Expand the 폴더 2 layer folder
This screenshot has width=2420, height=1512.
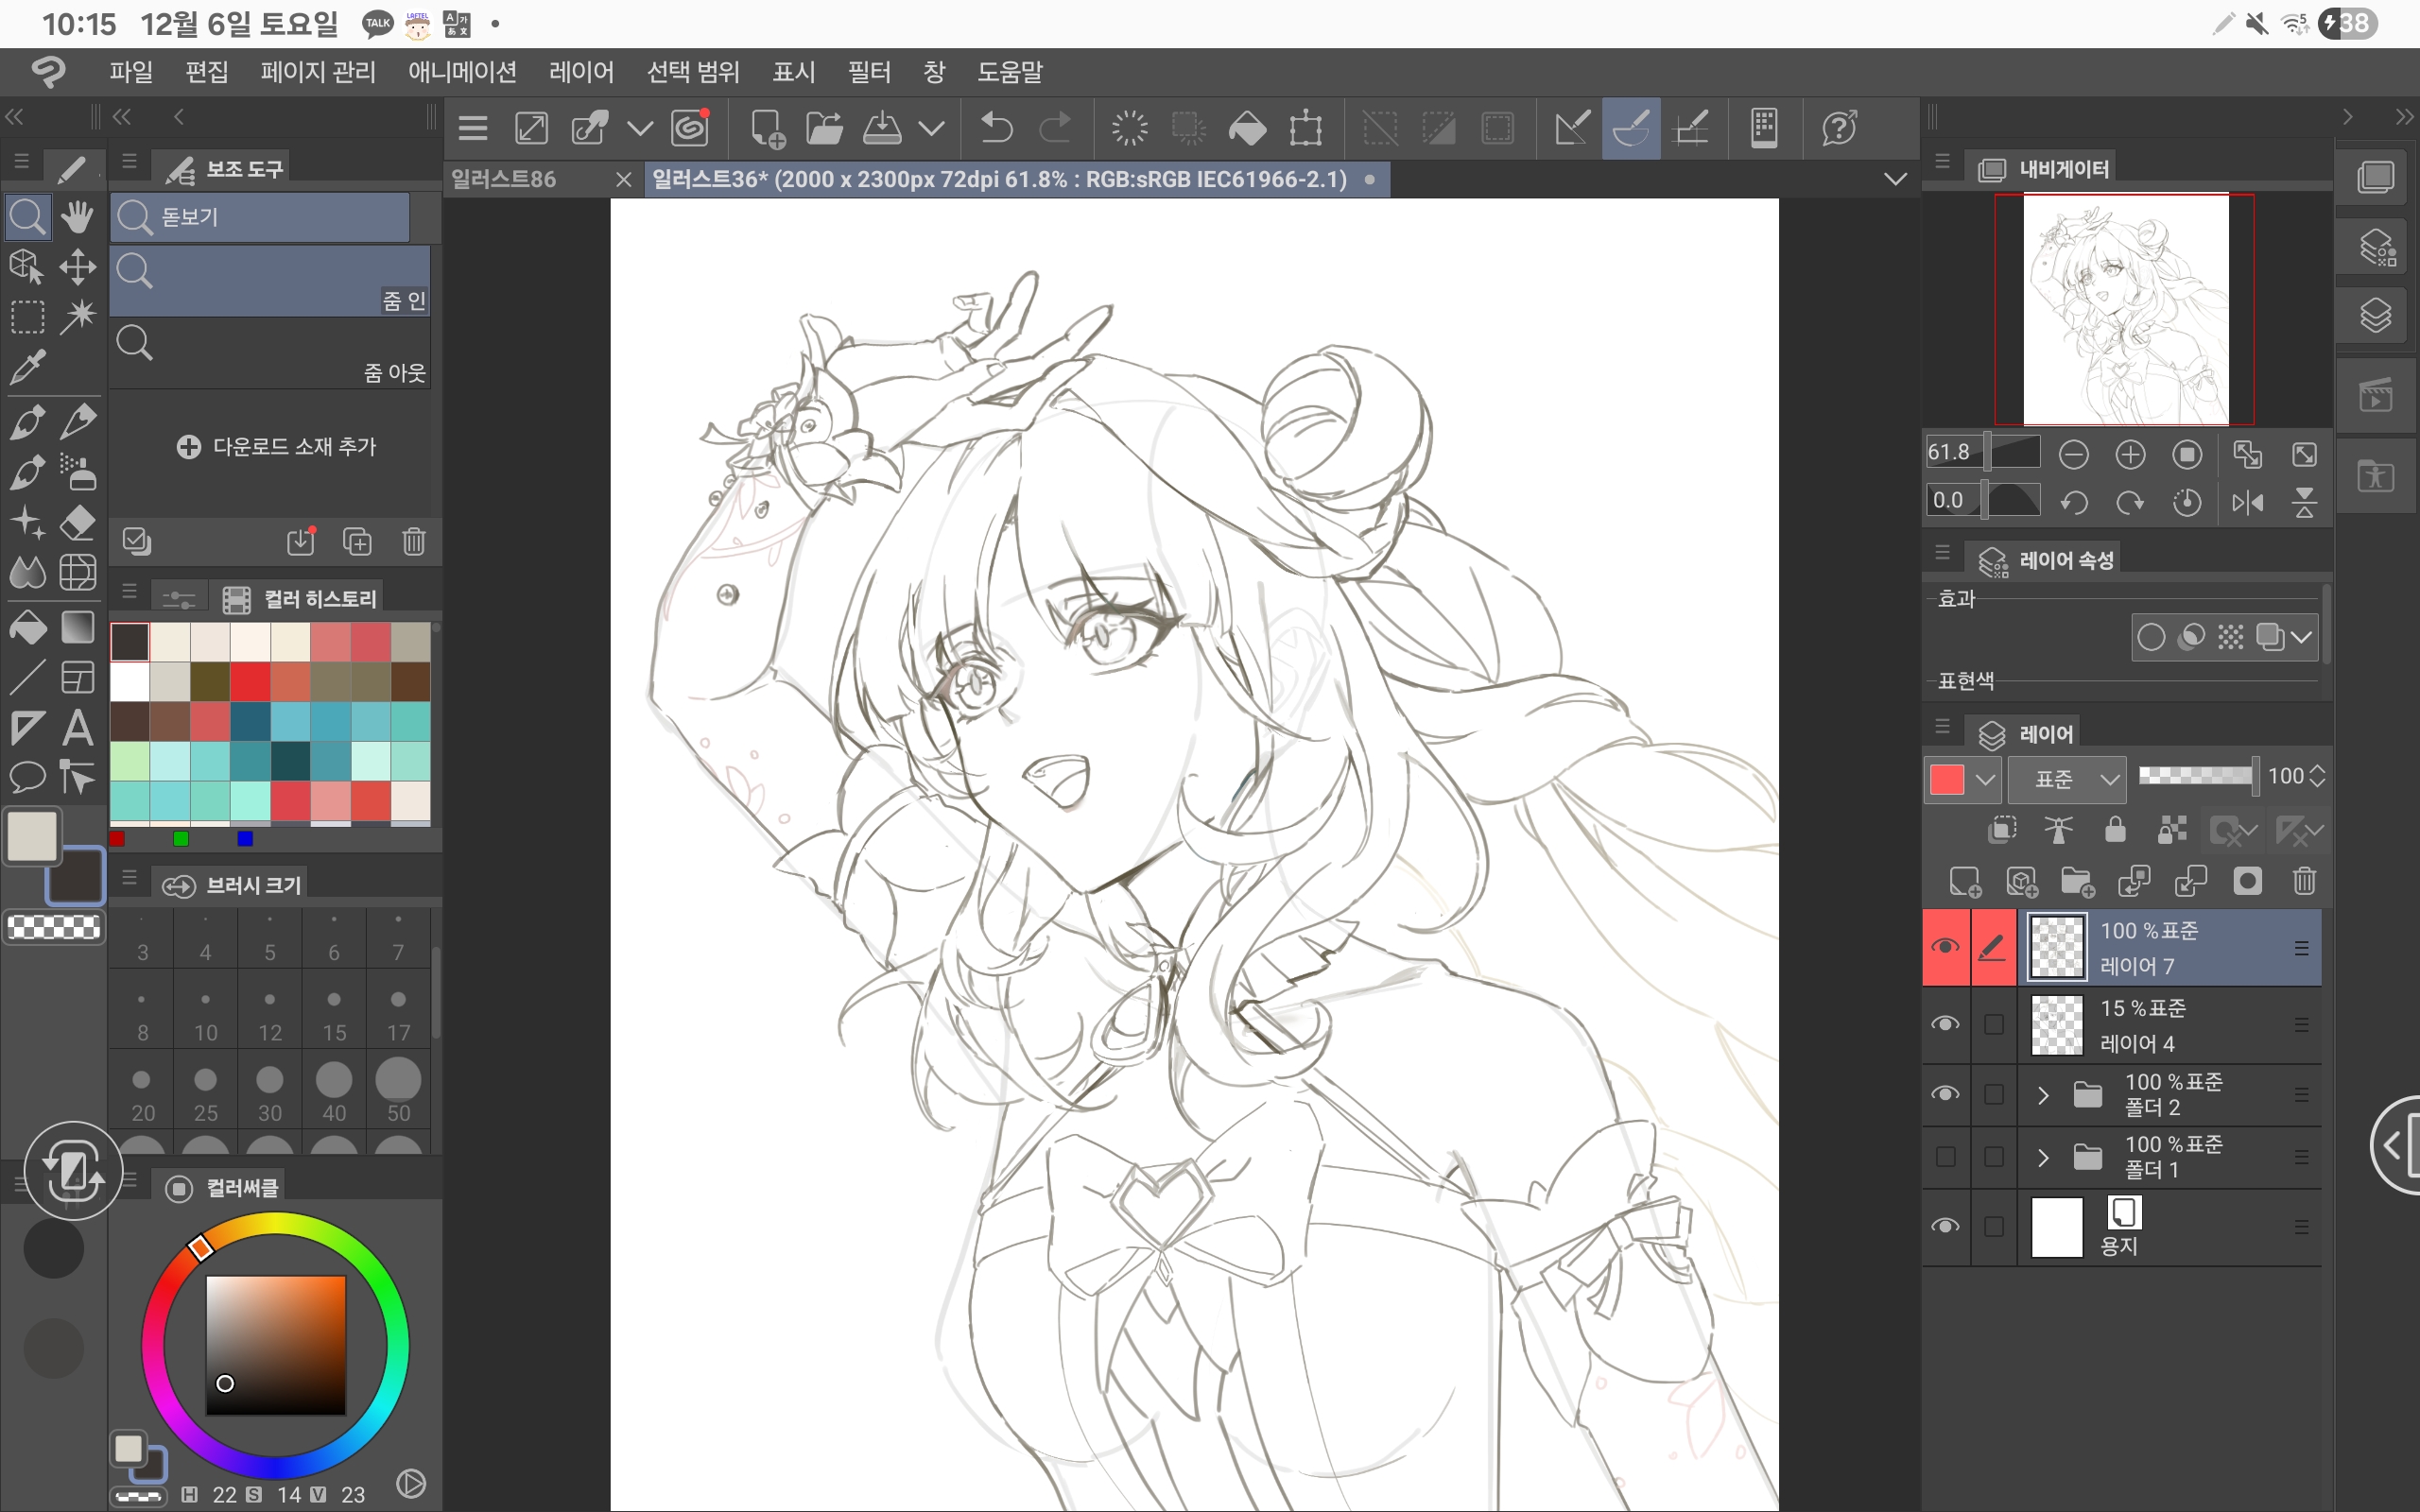tap(2043, 1095)
